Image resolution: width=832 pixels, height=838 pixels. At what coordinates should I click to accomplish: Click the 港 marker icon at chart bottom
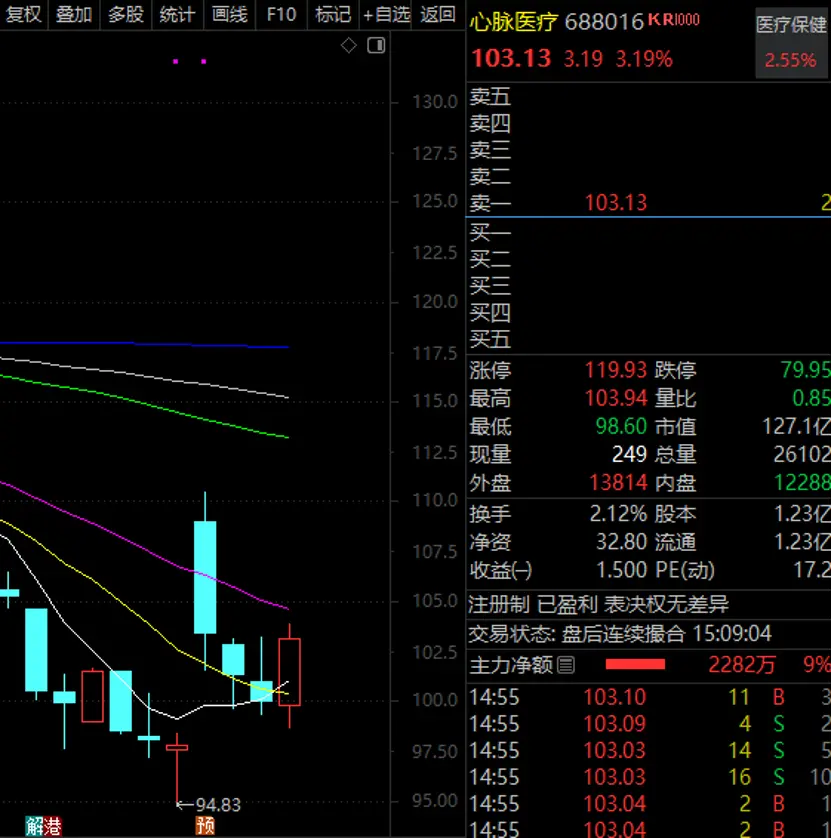pyautogui.click(x=52, y=826)
